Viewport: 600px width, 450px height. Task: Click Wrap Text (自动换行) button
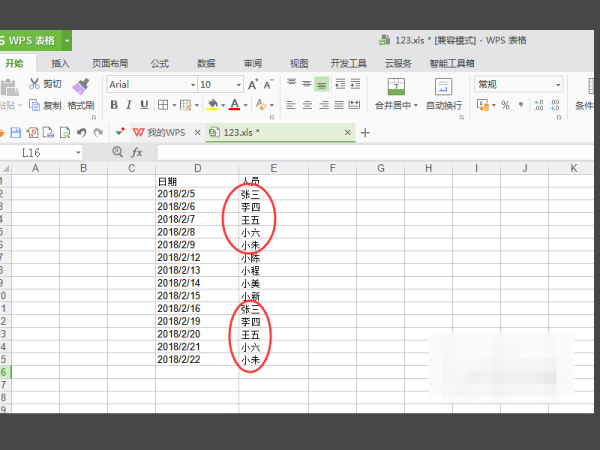(x=443, y=94)
